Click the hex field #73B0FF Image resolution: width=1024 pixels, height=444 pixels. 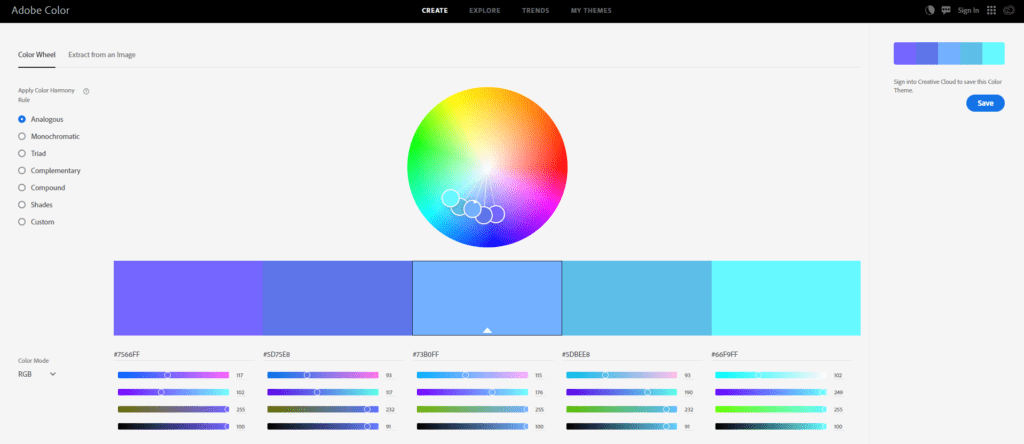483,355
